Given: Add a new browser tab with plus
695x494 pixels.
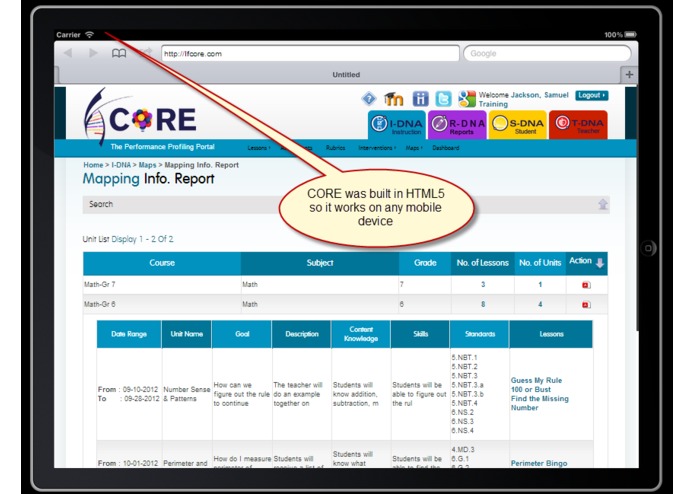Looking at the screenshot, I should [x=629, y=74].
